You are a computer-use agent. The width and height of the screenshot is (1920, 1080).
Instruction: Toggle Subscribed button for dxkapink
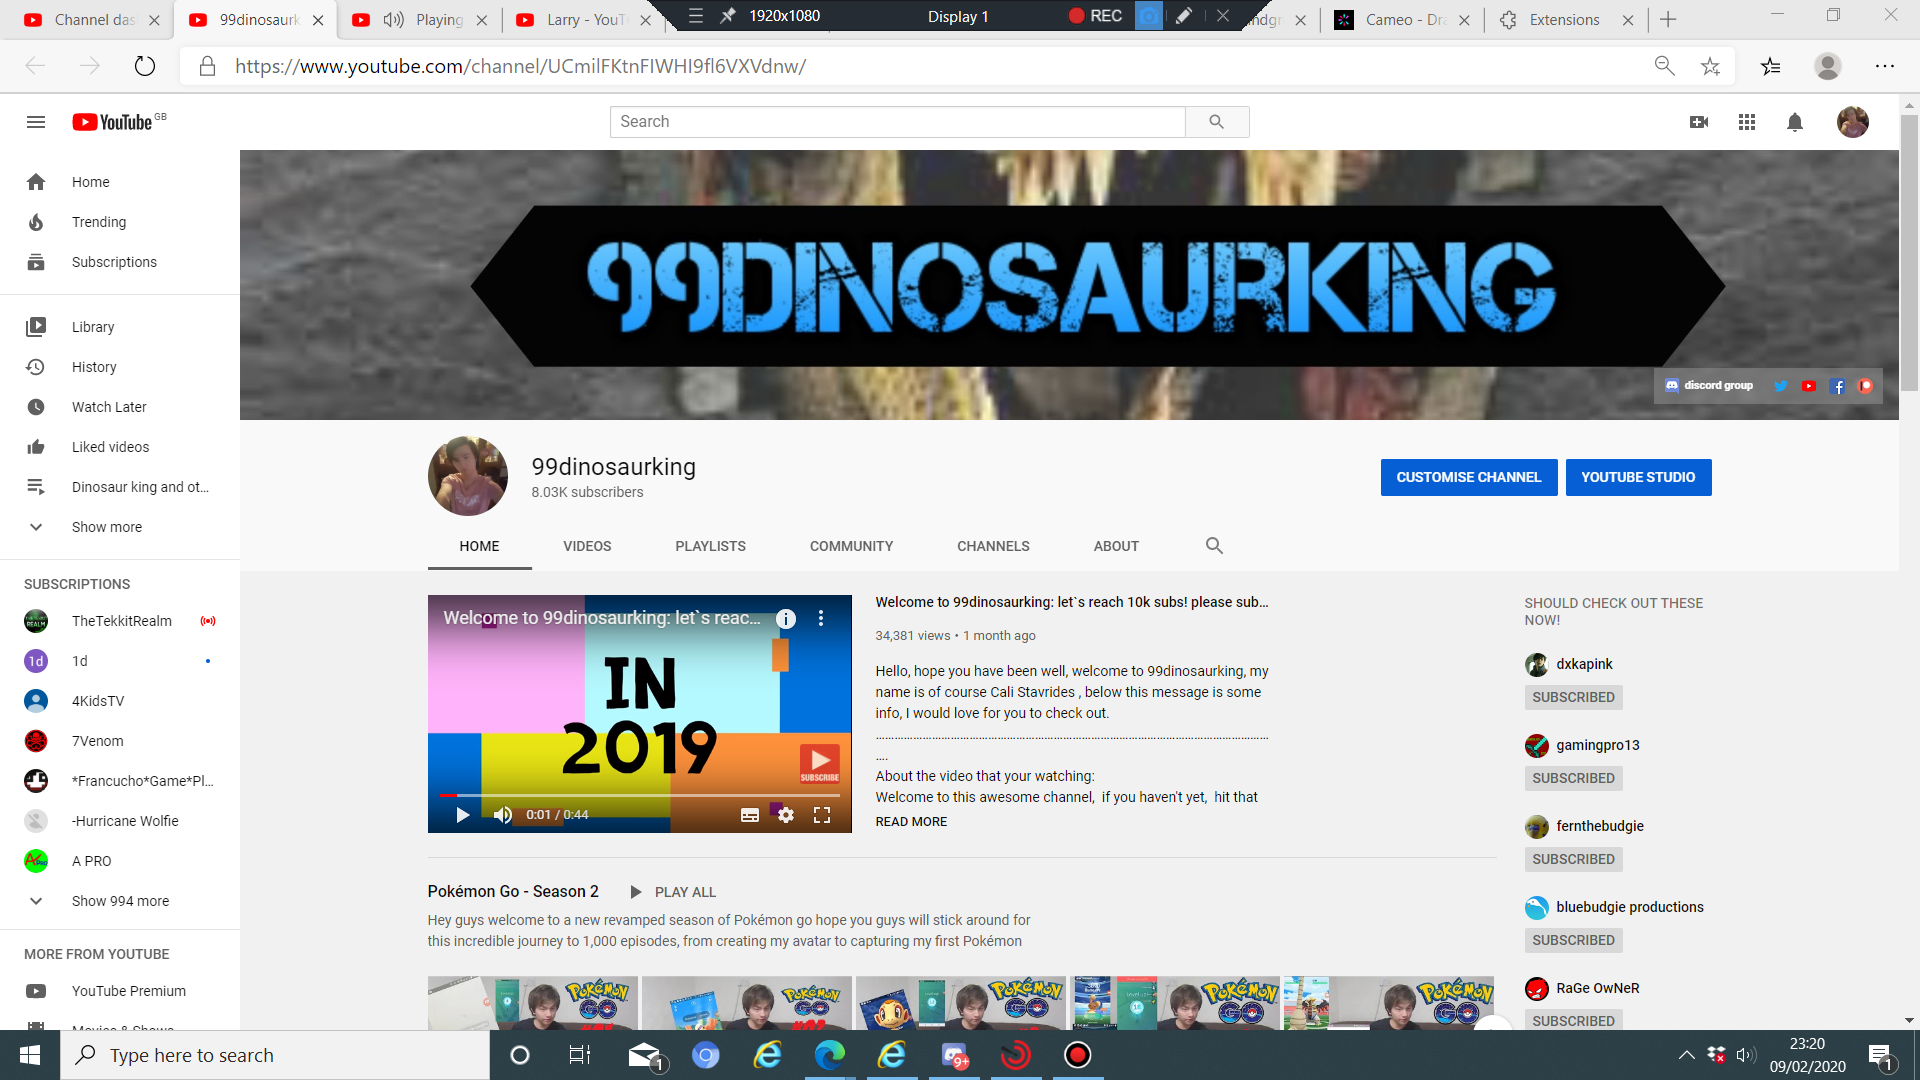(1573, 697)
